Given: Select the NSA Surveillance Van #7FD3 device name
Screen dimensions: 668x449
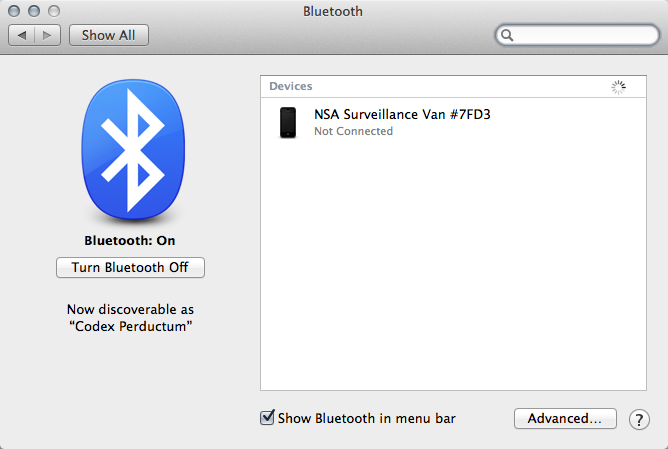Looking at the screenshot, I should [402, 114].
